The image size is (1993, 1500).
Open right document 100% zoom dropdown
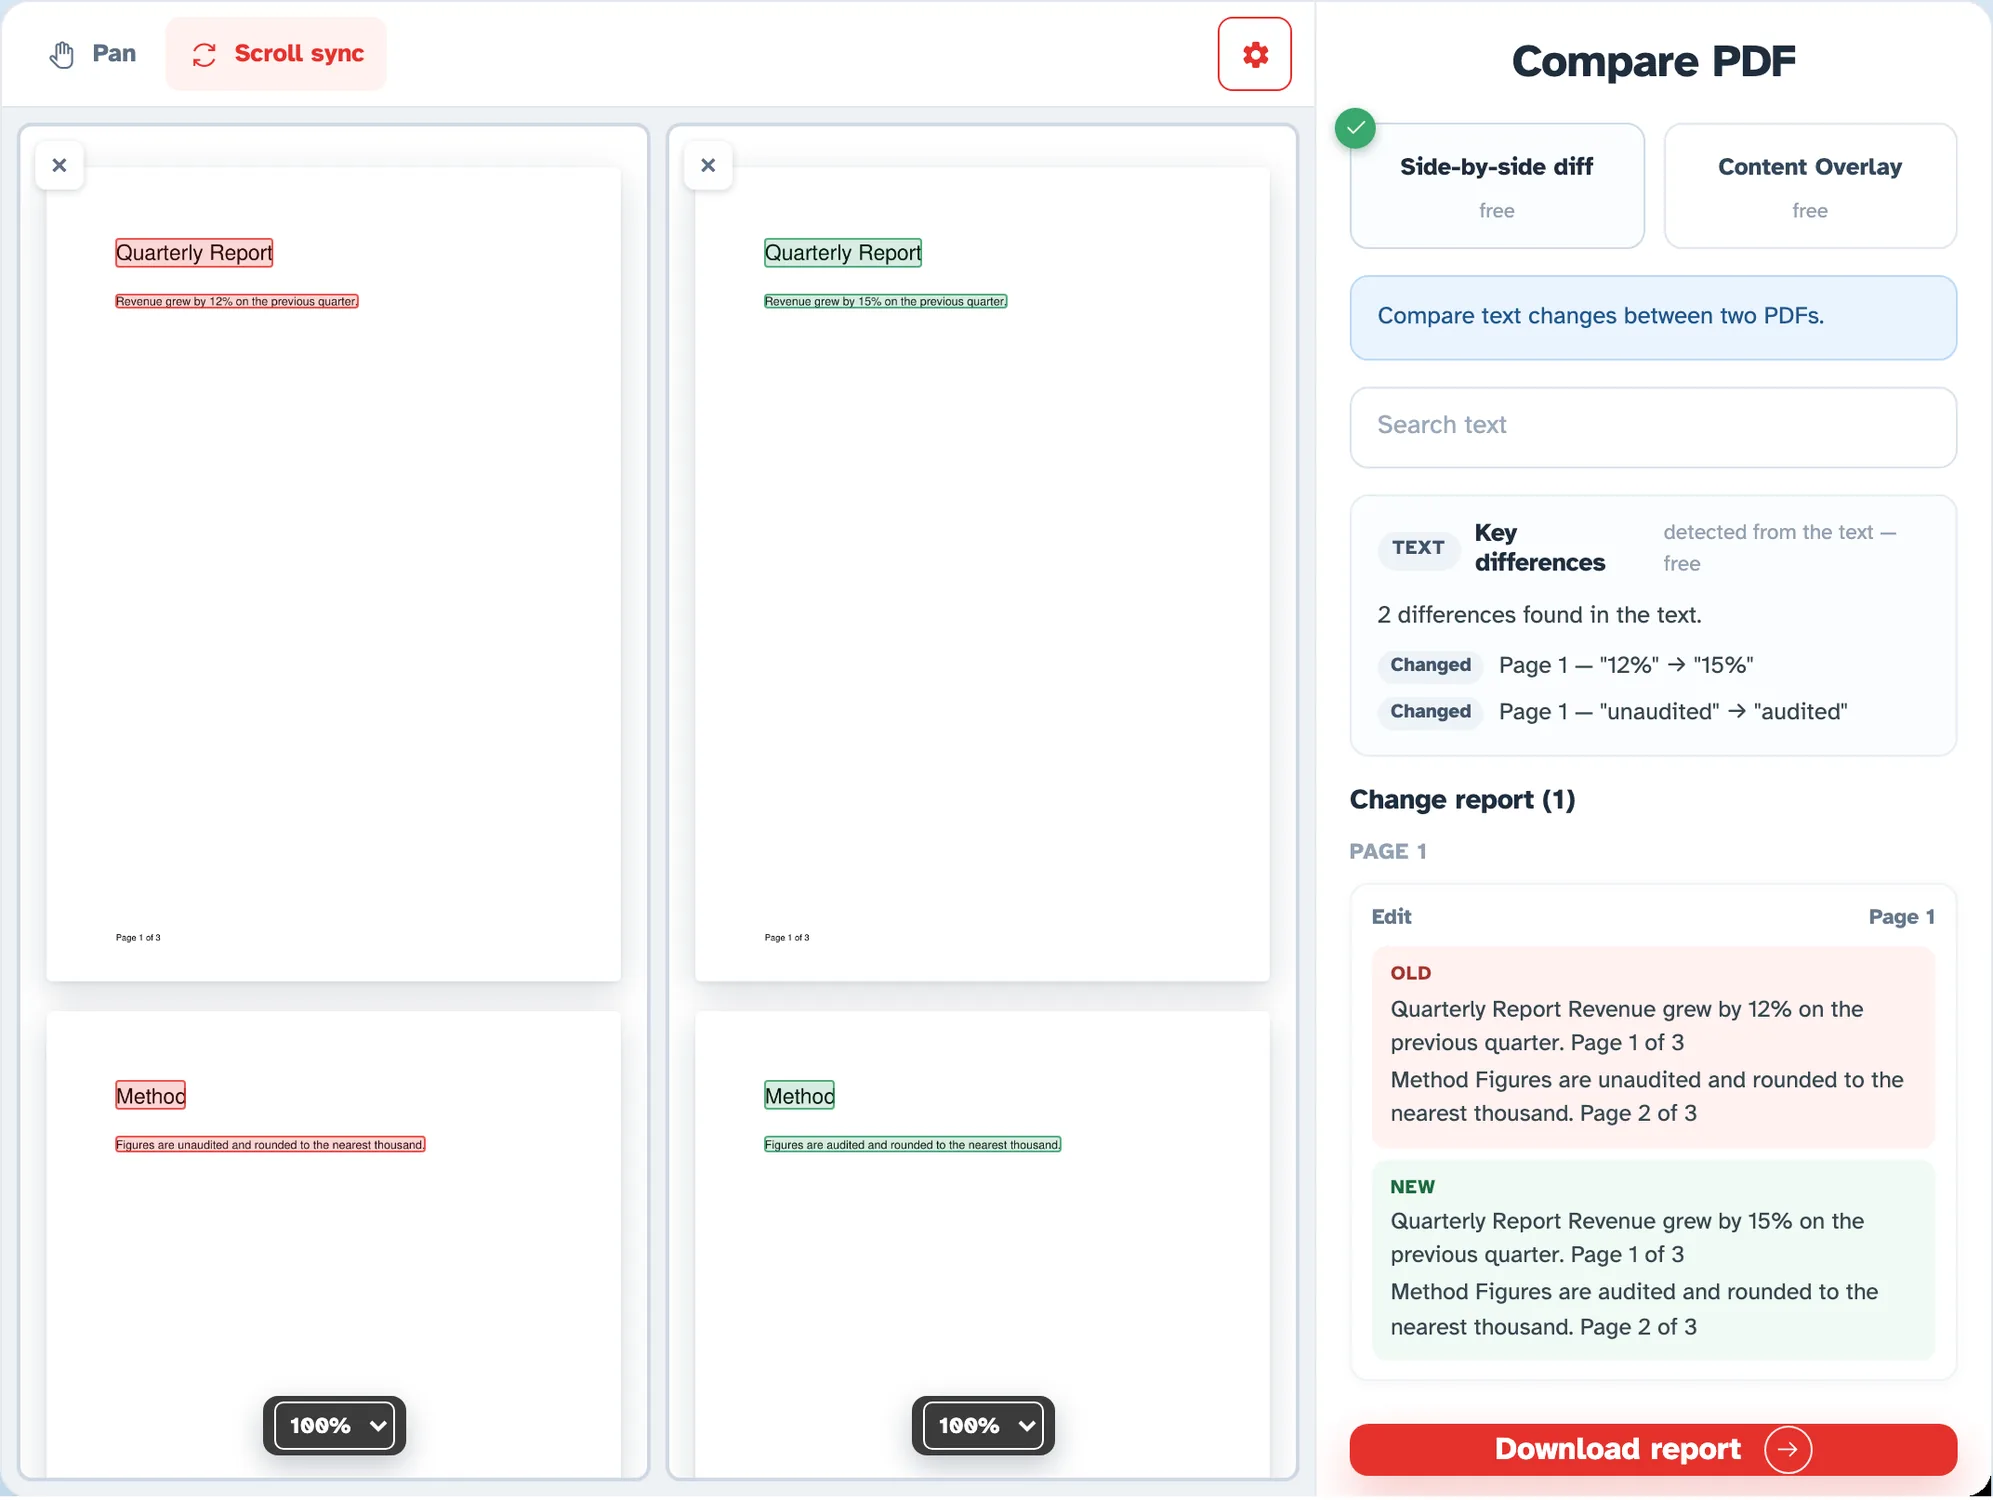tap(983, 1425)
